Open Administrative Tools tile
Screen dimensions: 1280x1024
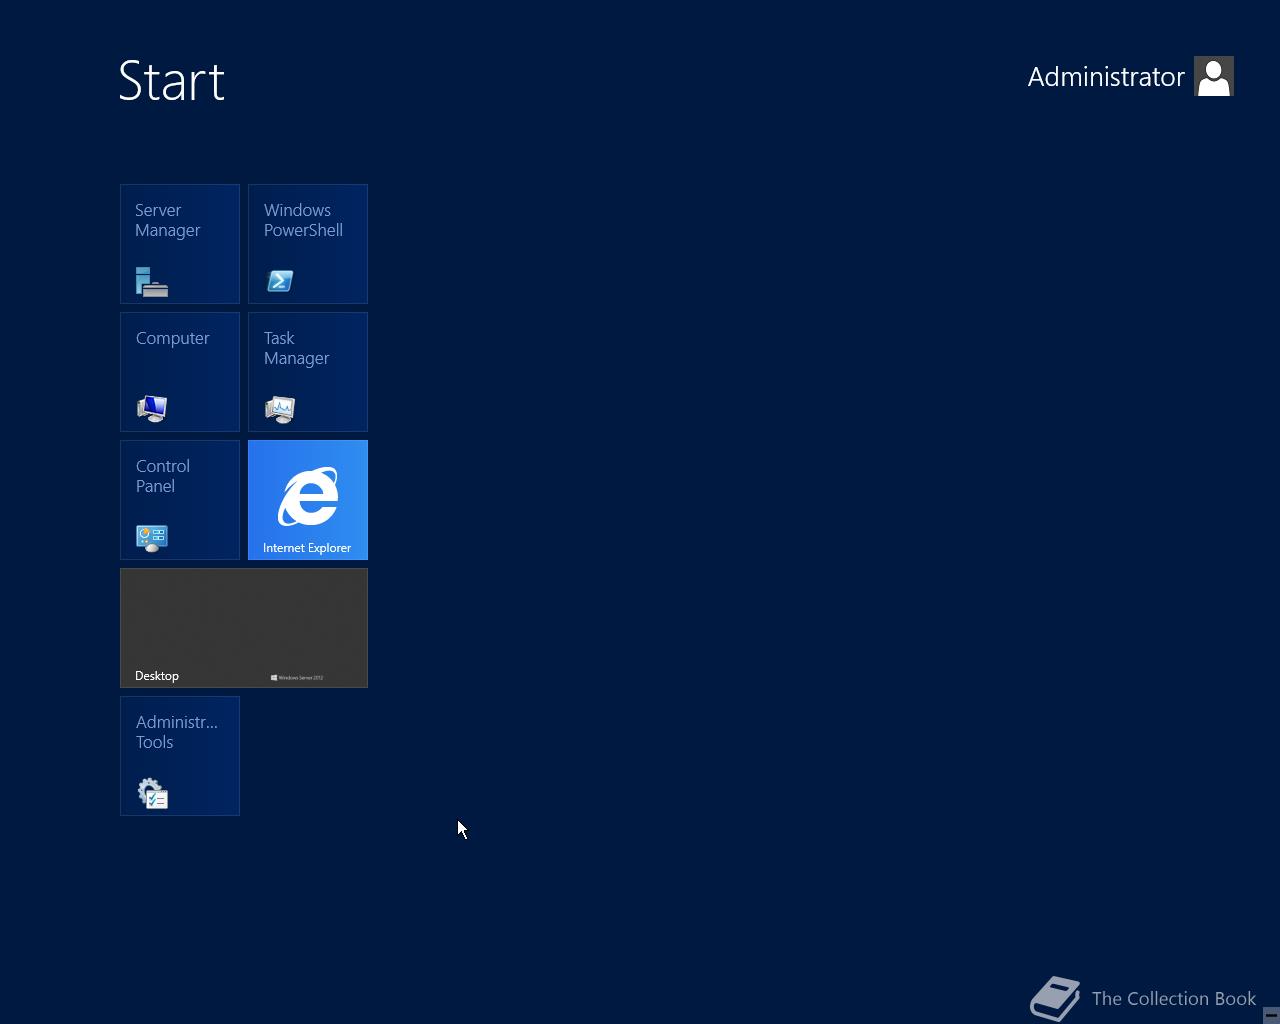click(x=180, y=756)
